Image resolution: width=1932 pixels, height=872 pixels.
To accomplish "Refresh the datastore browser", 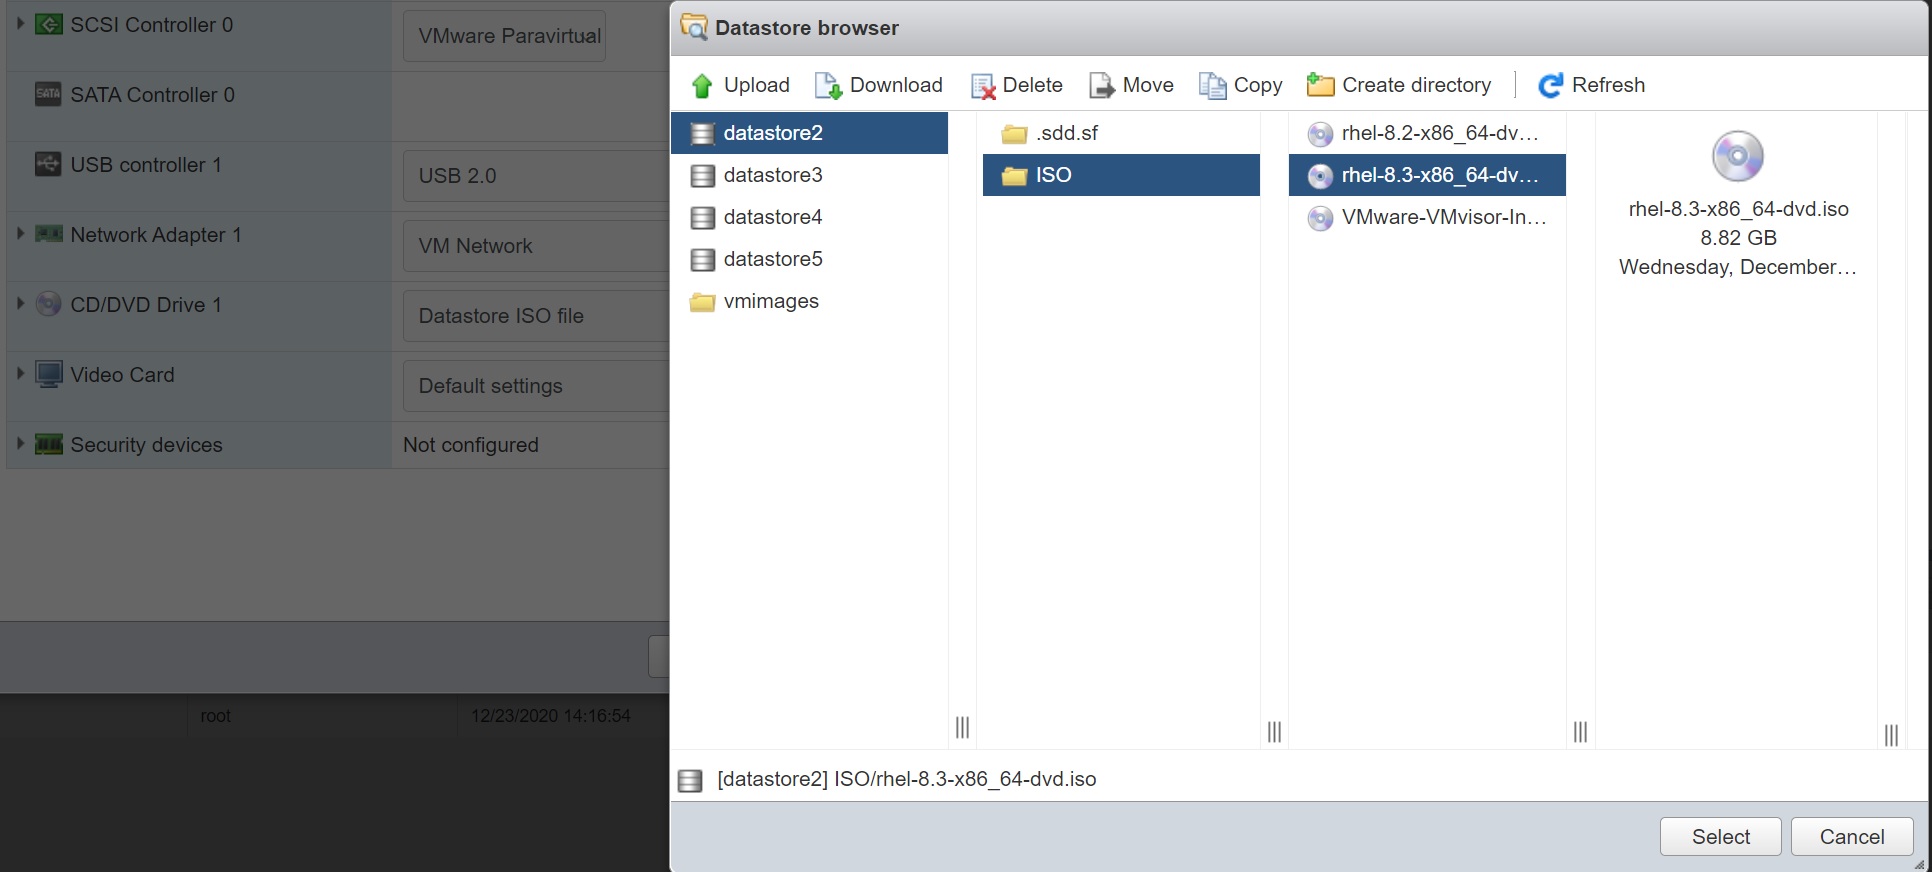I will 1592,85.
